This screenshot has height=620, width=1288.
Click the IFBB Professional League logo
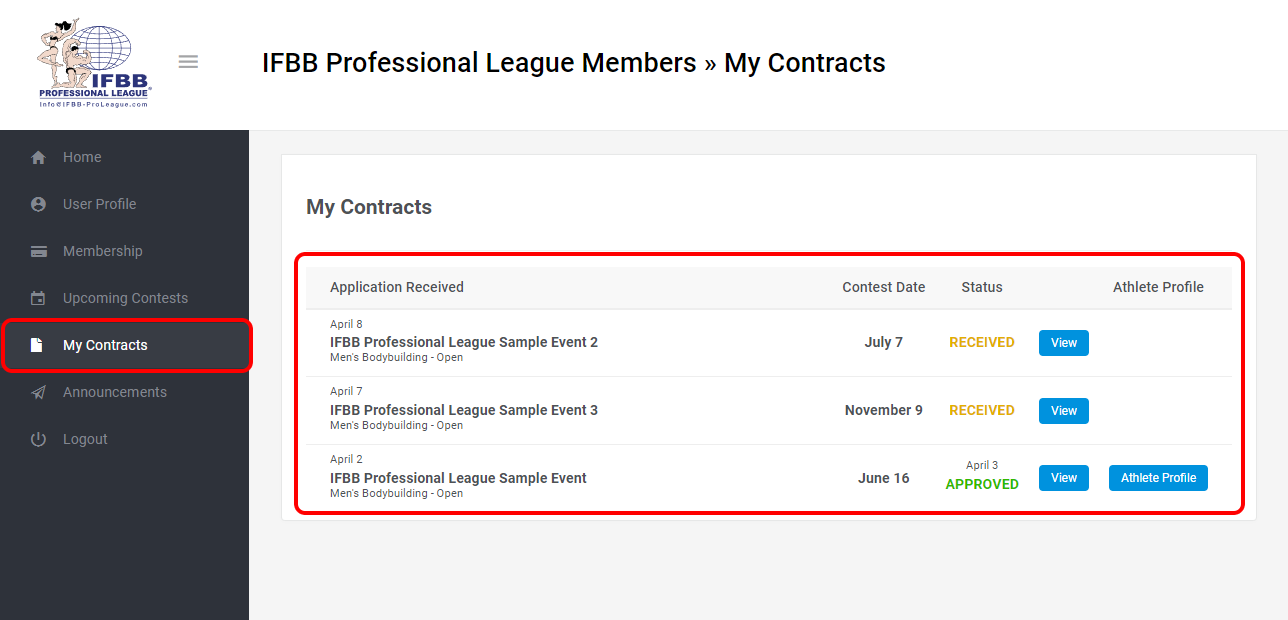tap(94, 62)
